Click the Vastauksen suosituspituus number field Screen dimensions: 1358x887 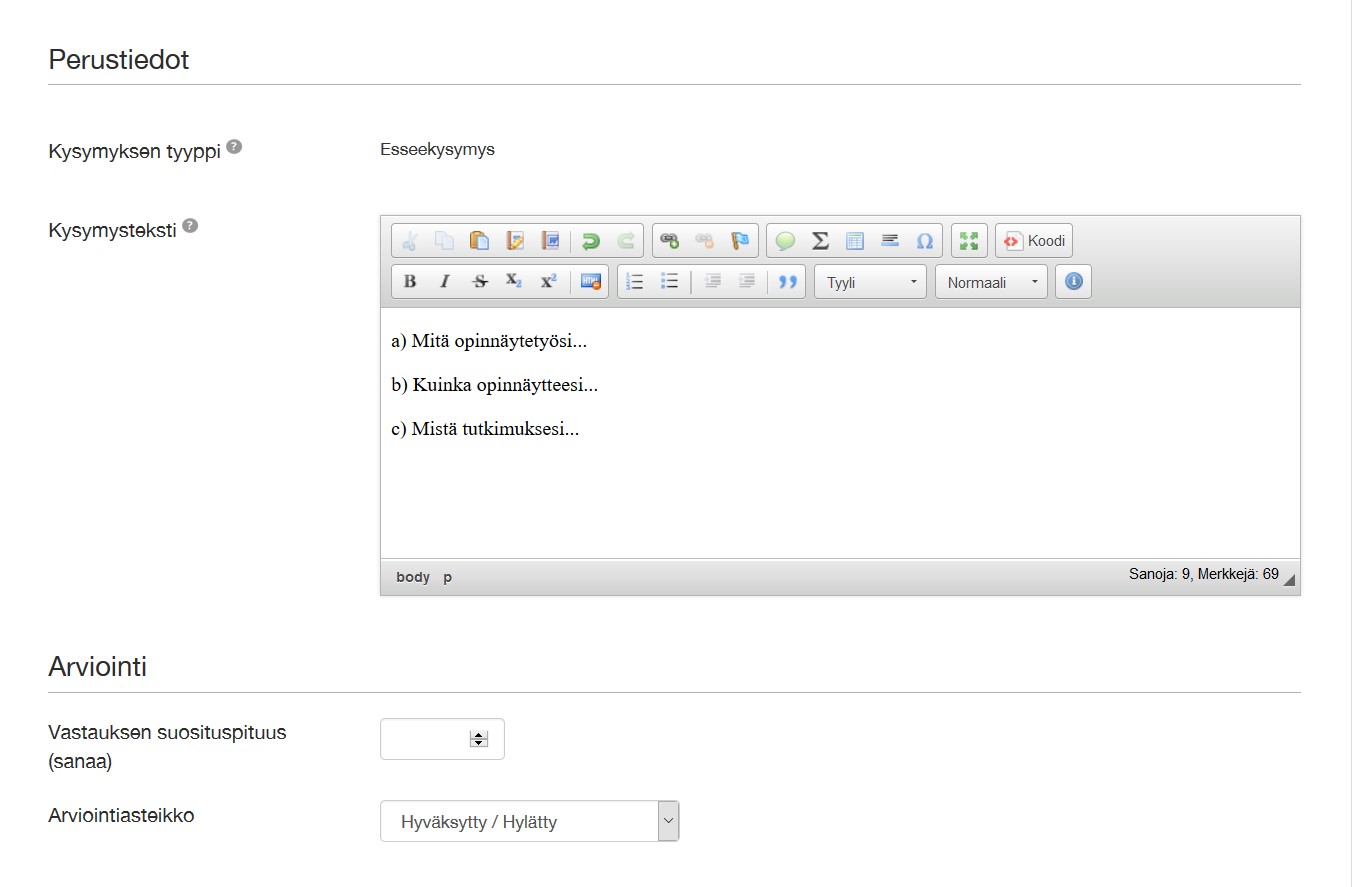(442, 739)
